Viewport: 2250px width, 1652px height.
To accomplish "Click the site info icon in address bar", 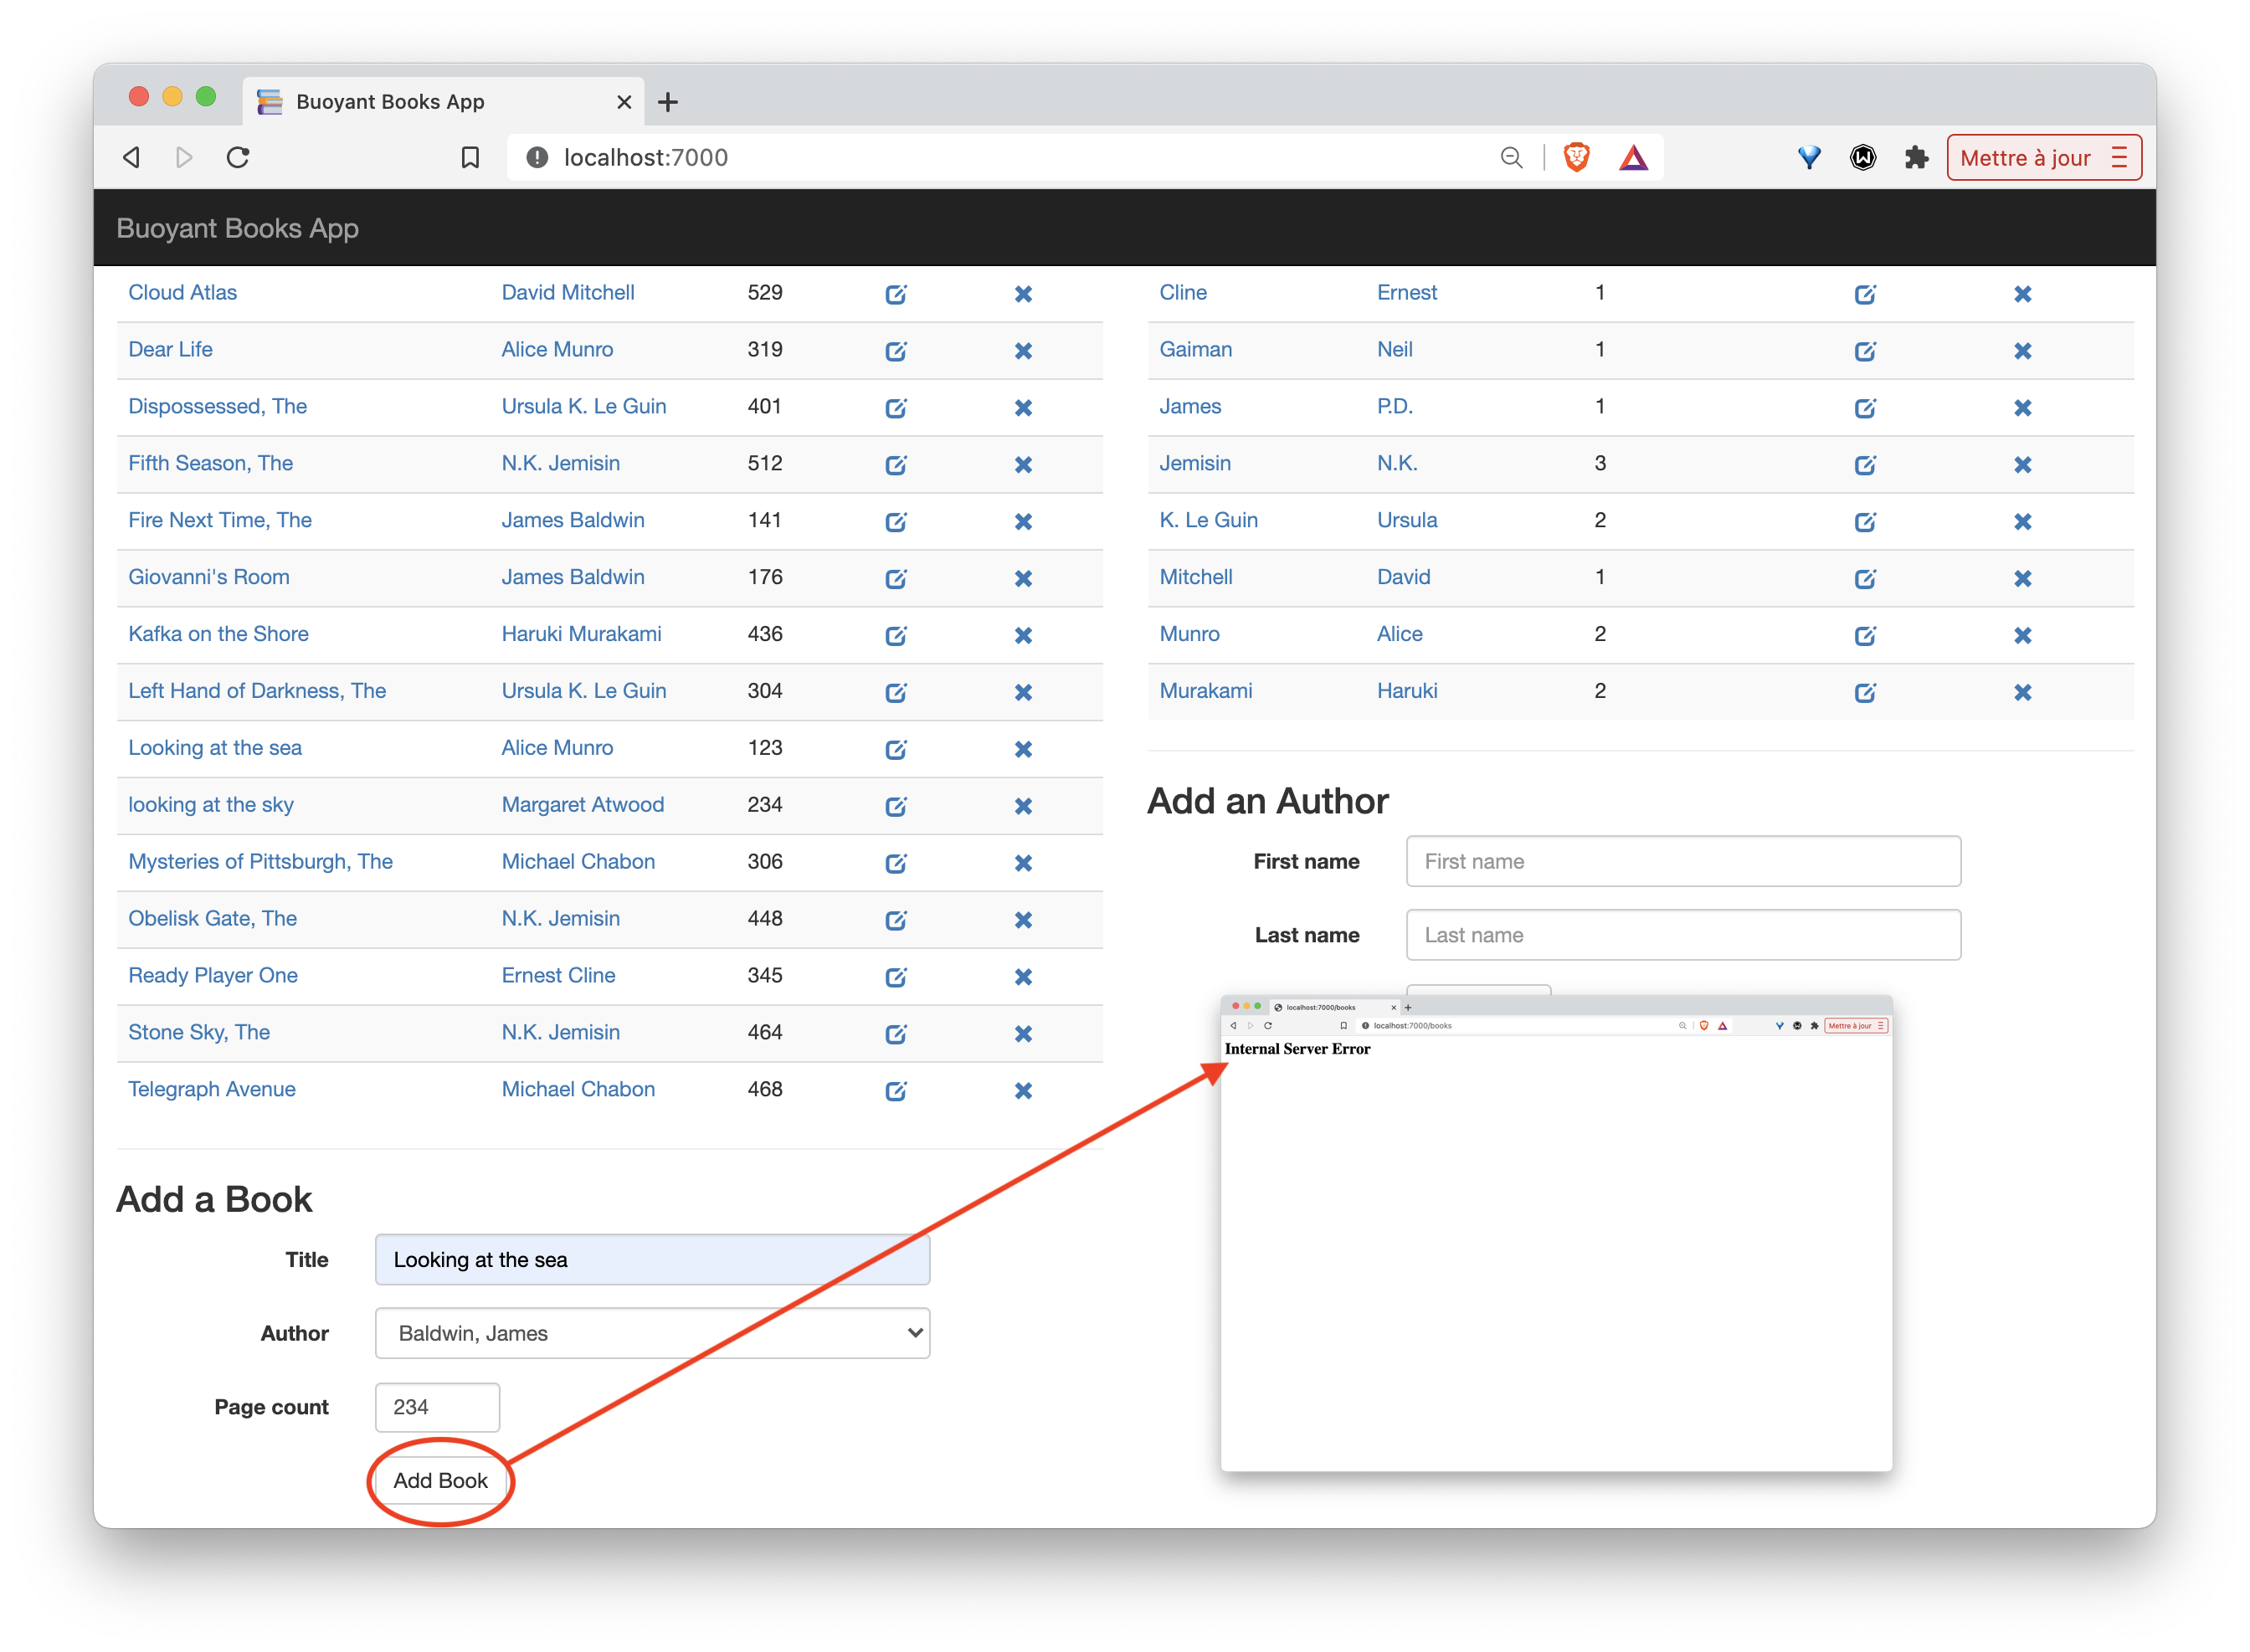I will (536, 157).
